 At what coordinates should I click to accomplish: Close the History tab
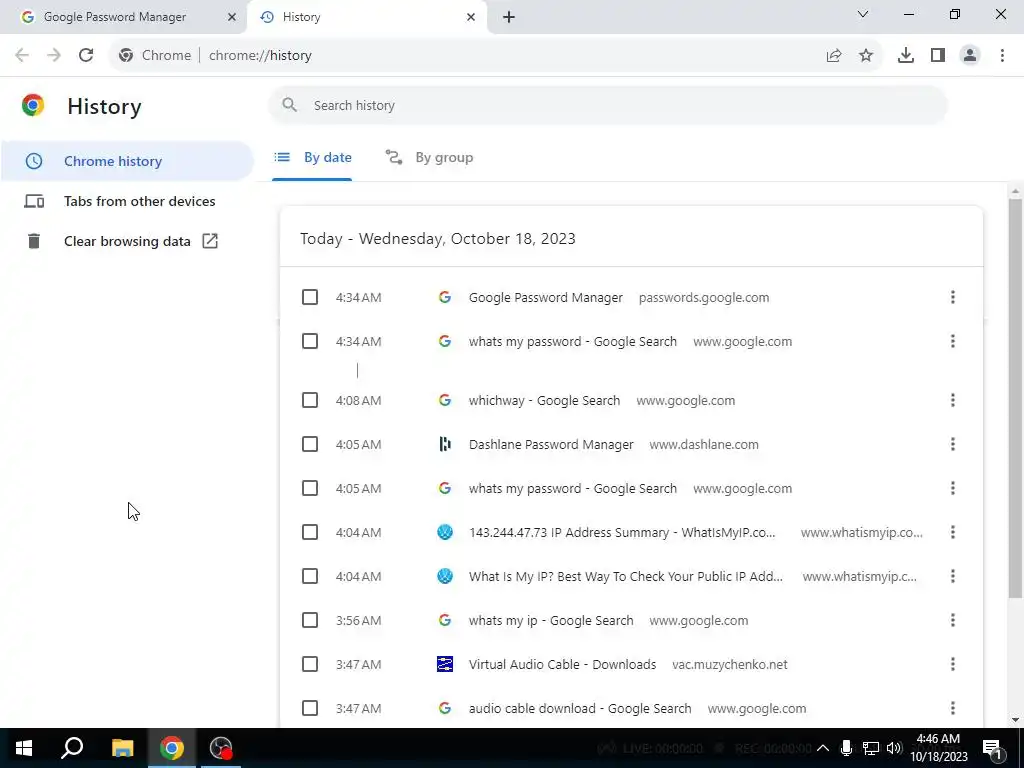tap(471, 17)
